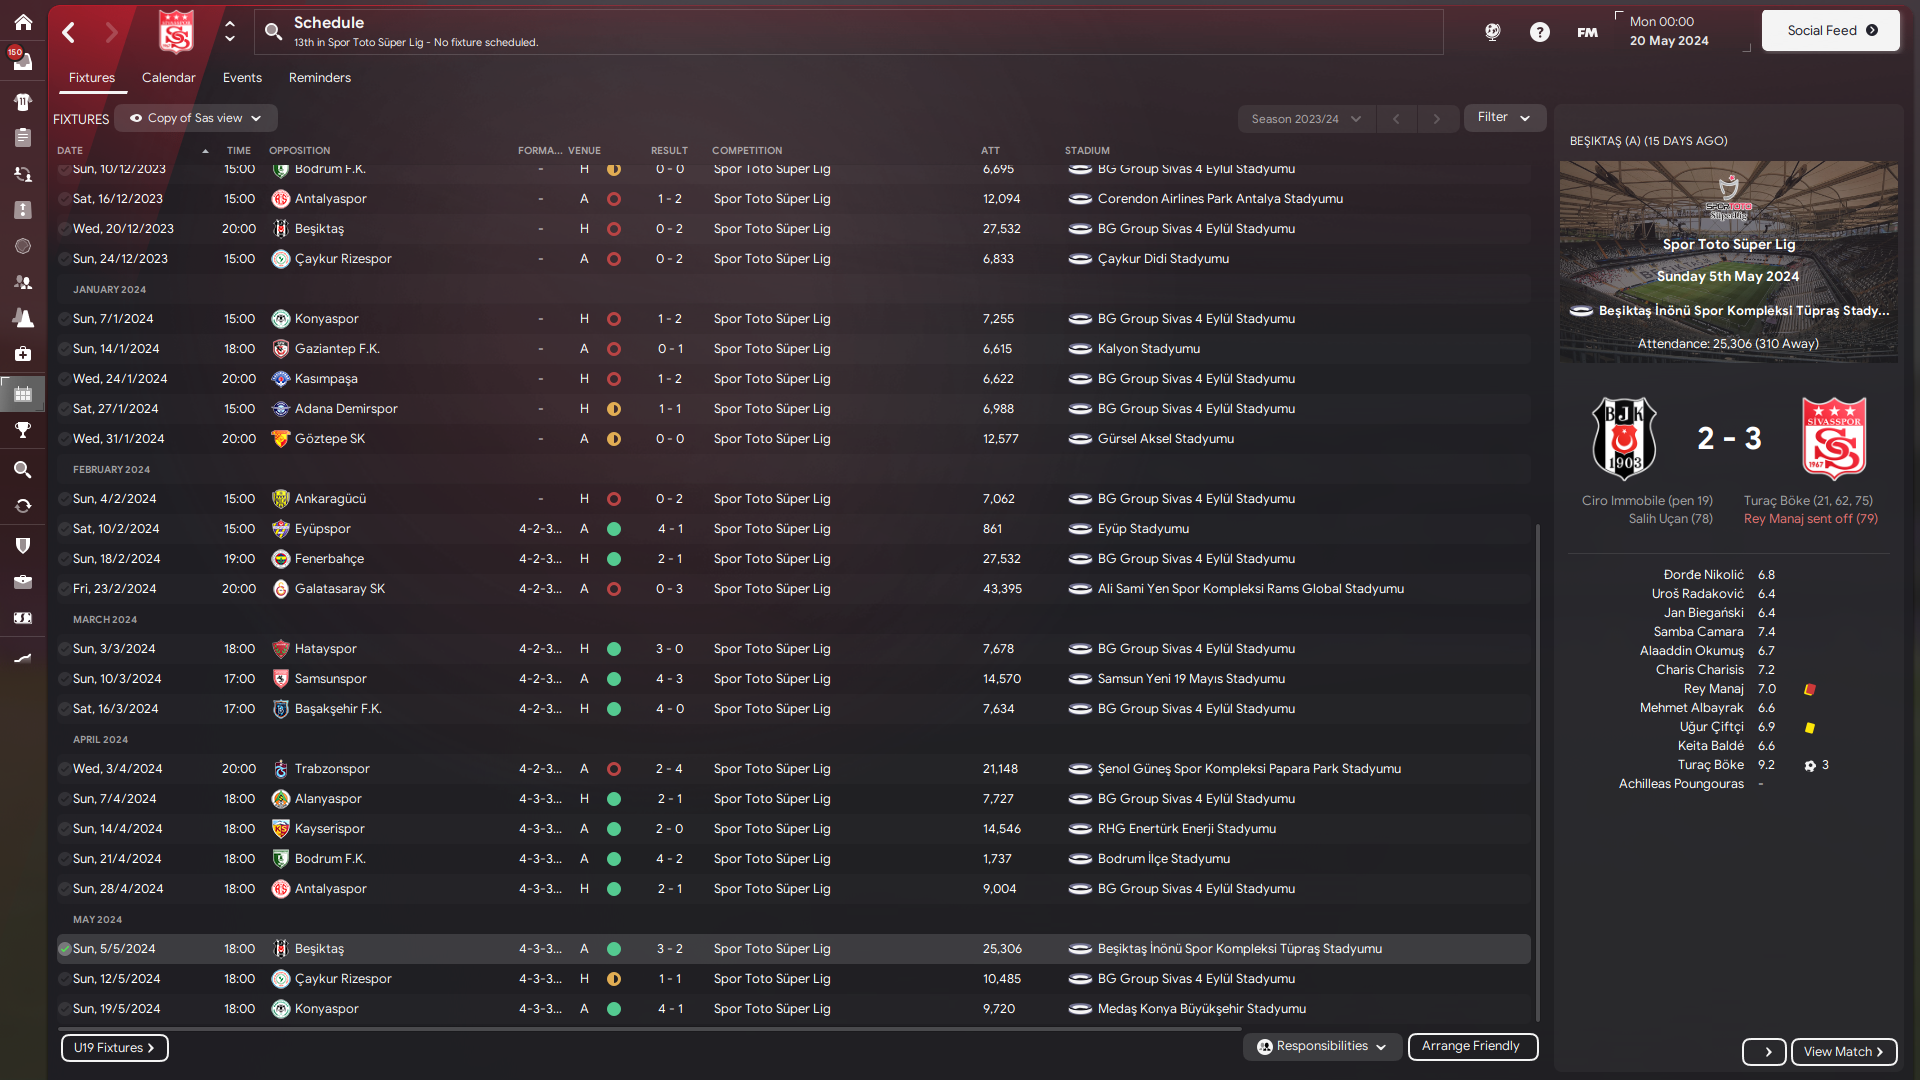Click the View Match button

pos(1844,1052)
